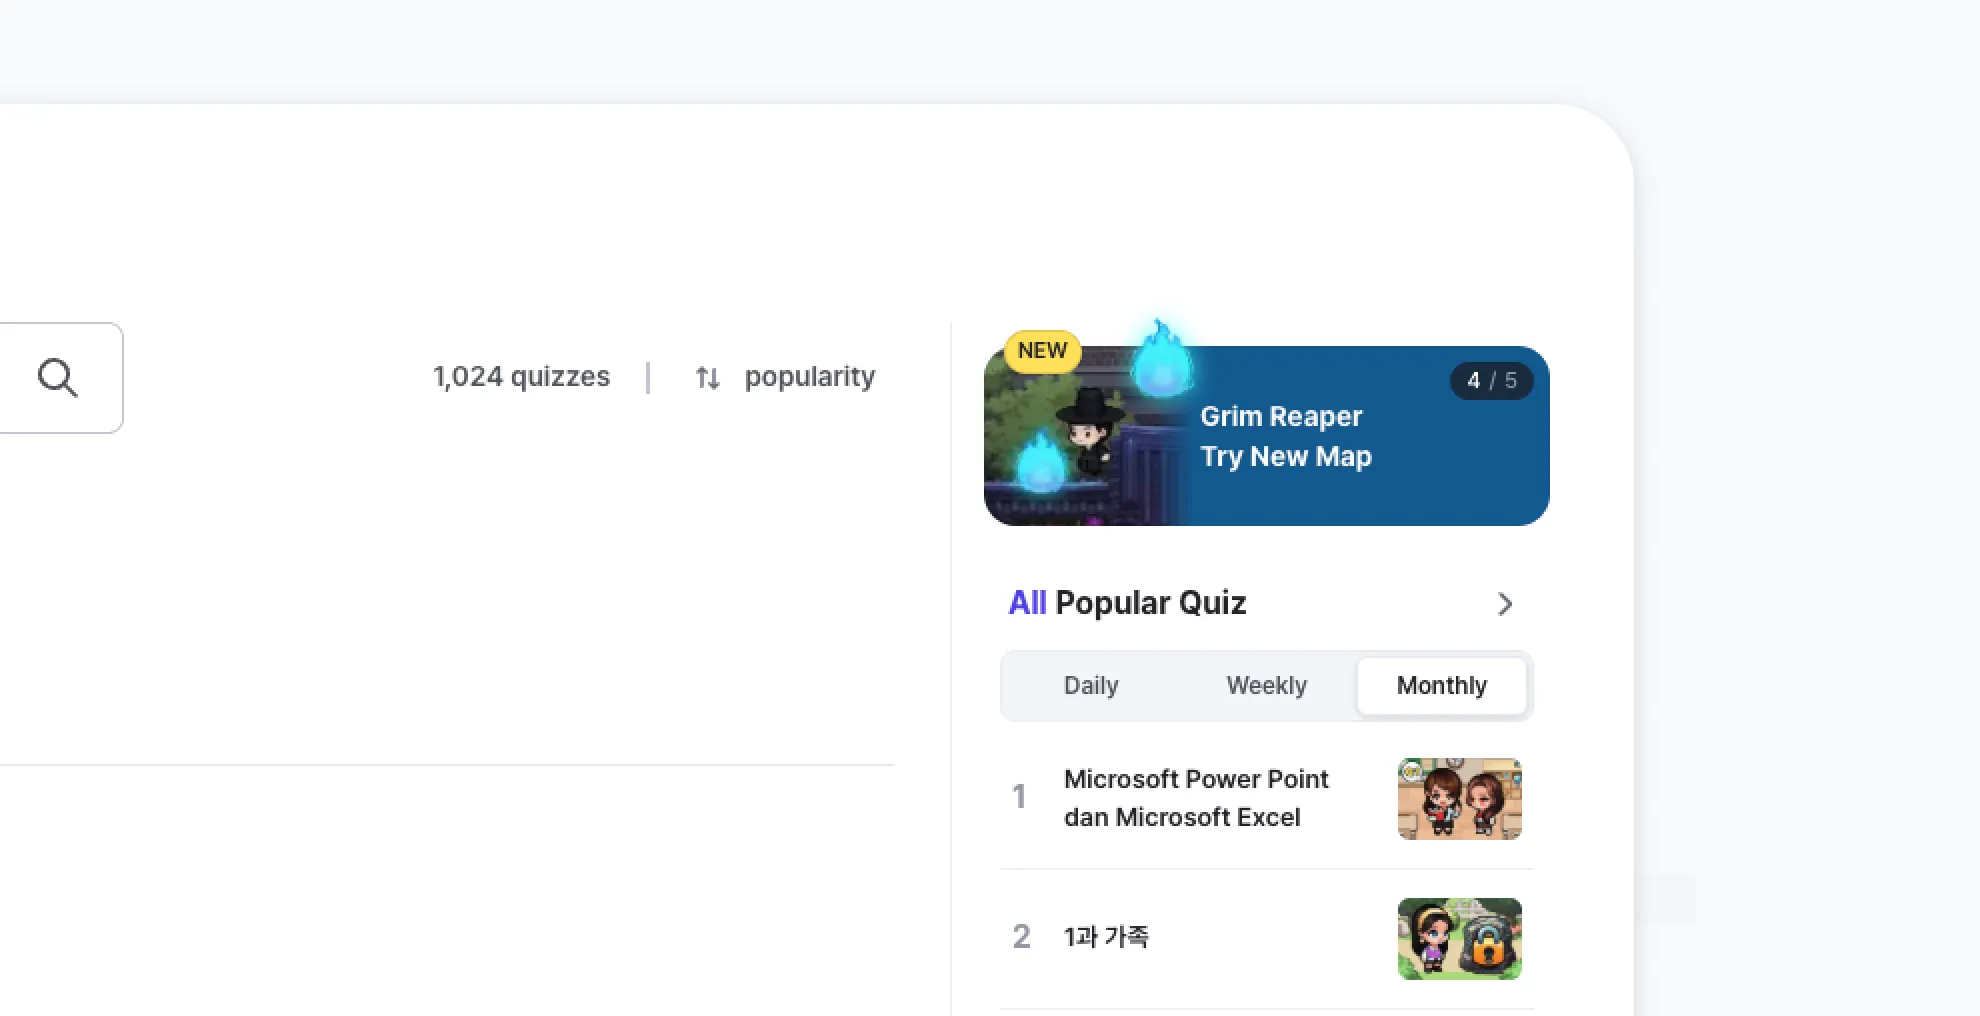
Task: Click the rank number 1 in popular list
Action: coord(1019,797)
